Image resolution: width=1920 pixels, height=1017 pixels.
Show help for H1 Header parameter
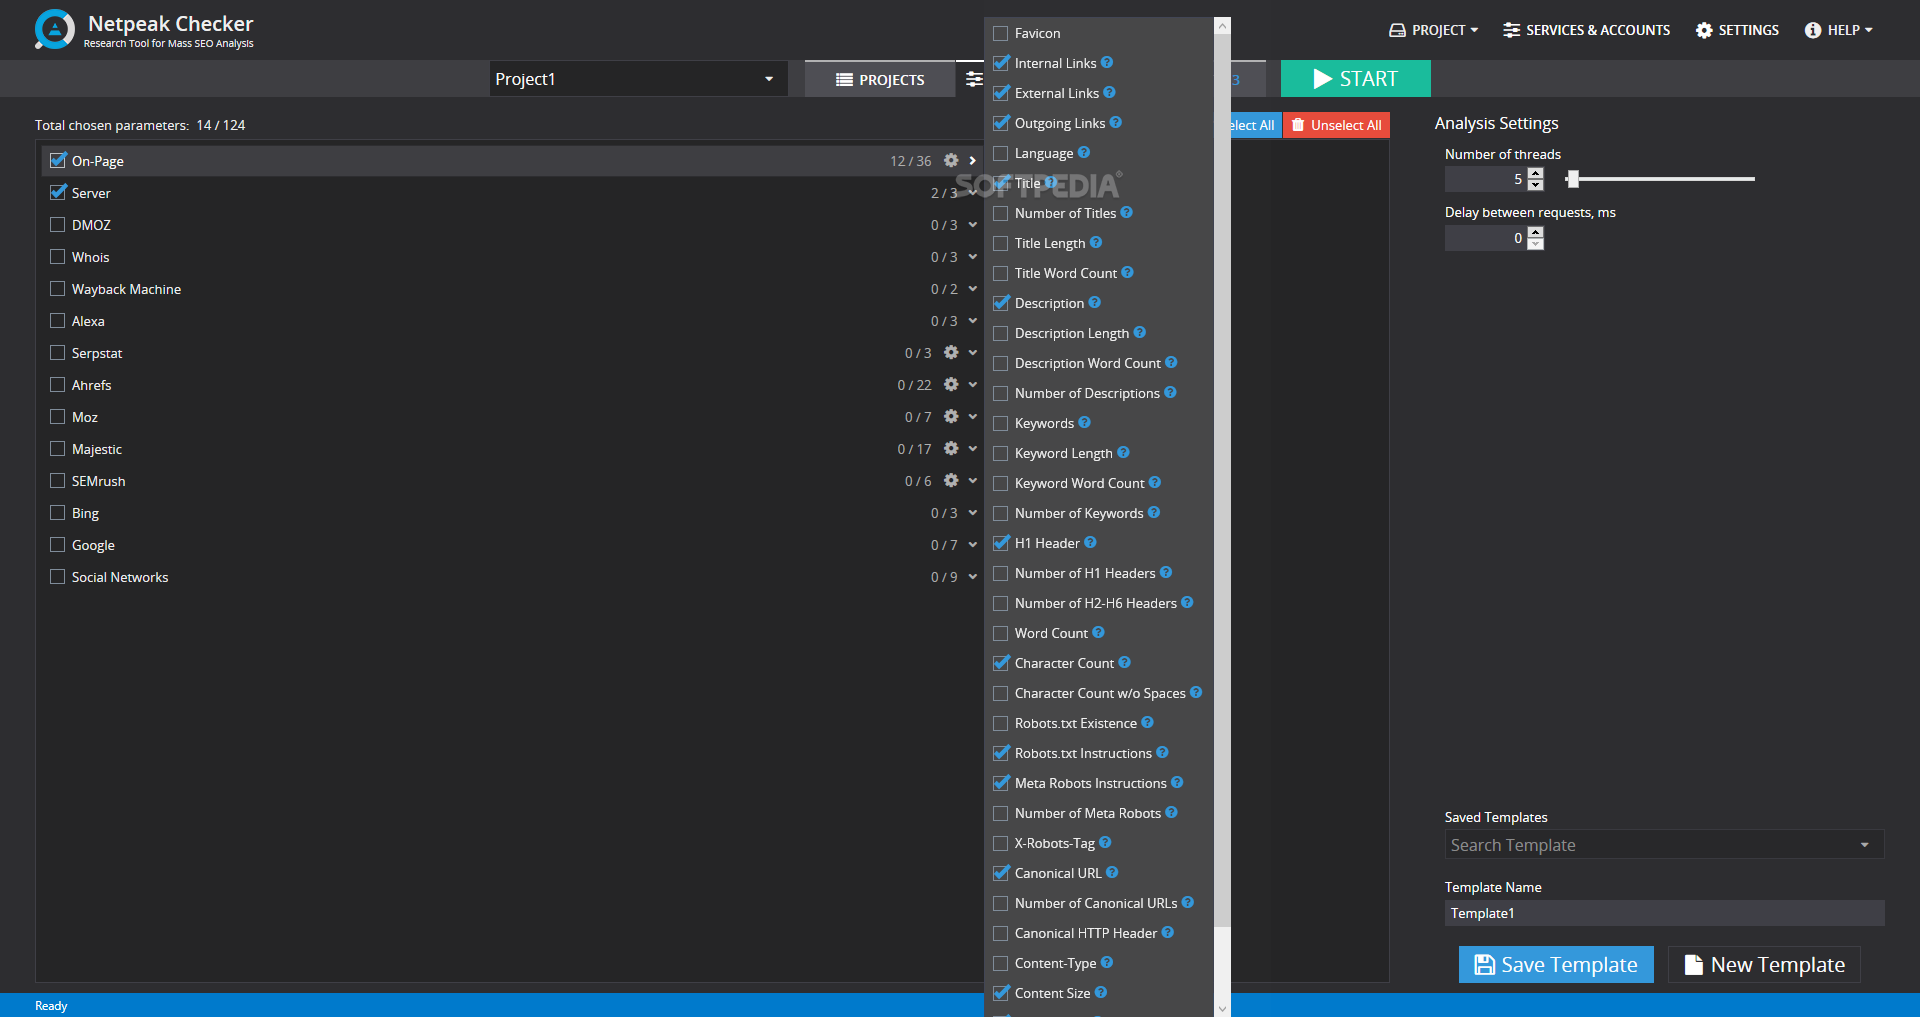[1091, 542]
